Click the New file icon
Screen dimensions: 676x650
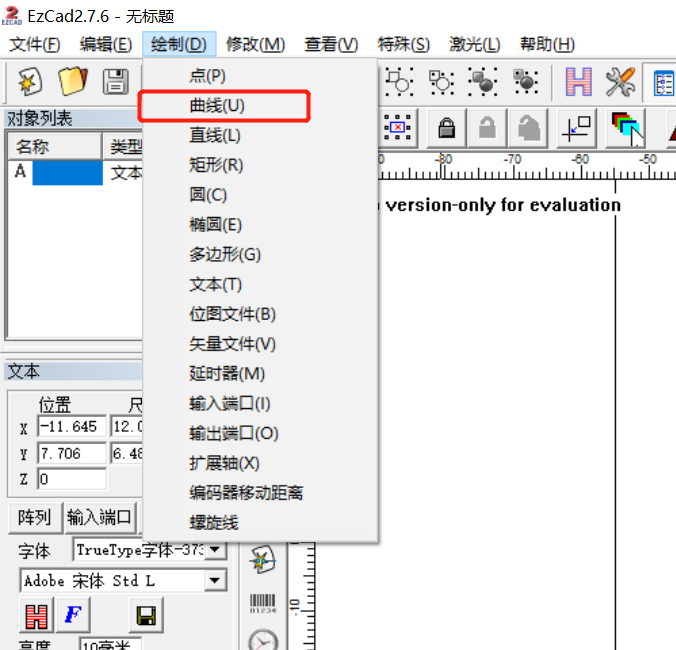[x=30, y=81]
